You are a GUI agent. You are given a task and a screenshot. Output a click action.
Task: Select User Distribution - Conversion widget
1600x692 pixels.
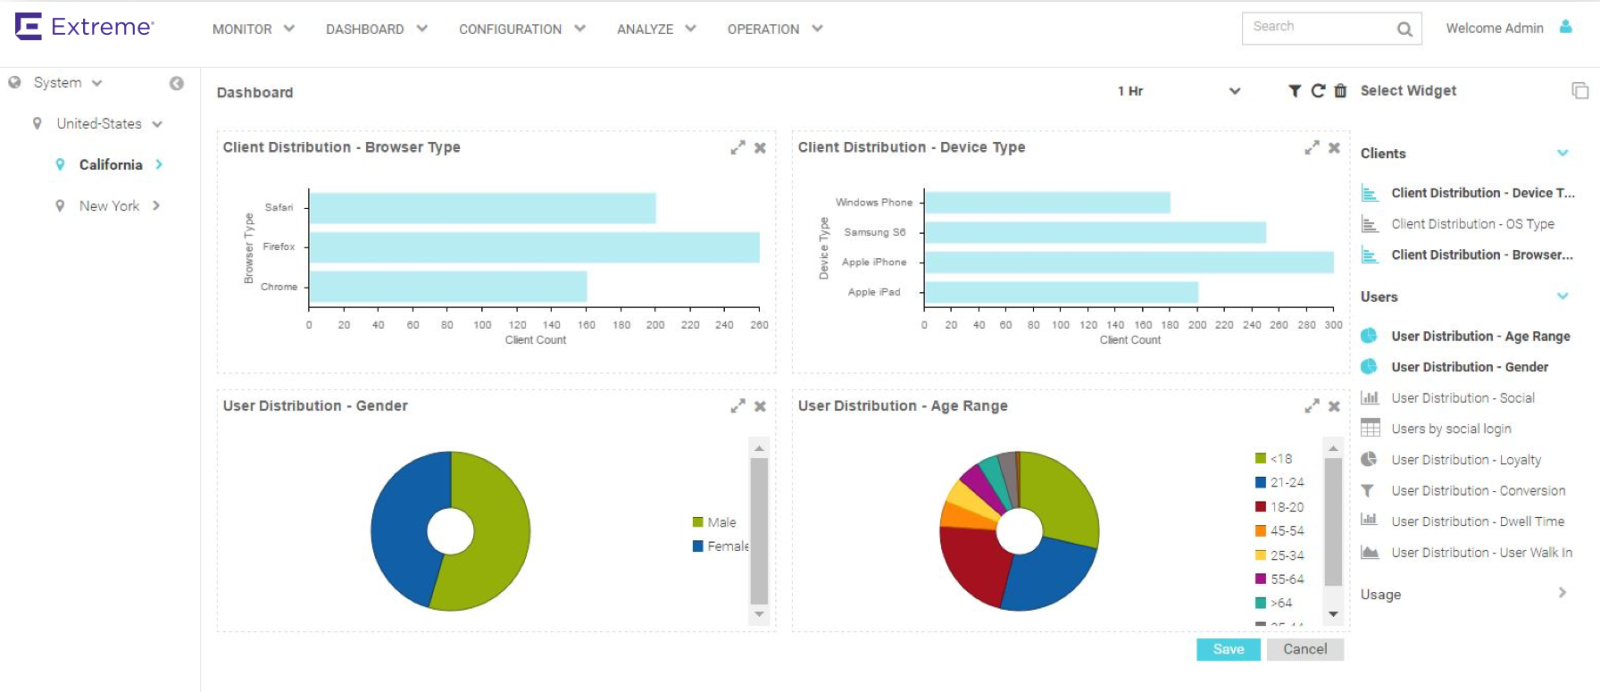point(1478,491)
